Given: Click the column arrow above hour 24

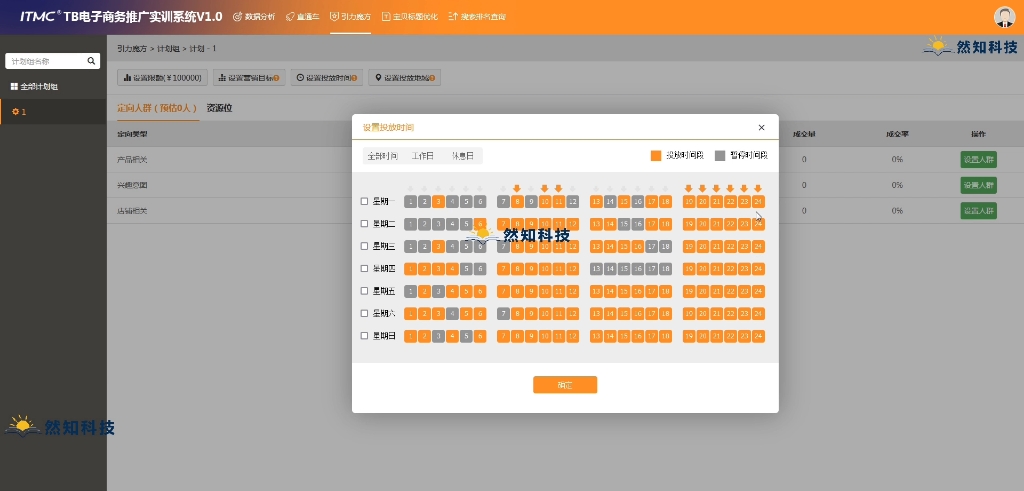Looking at the screenshot, I should (758, 188).
